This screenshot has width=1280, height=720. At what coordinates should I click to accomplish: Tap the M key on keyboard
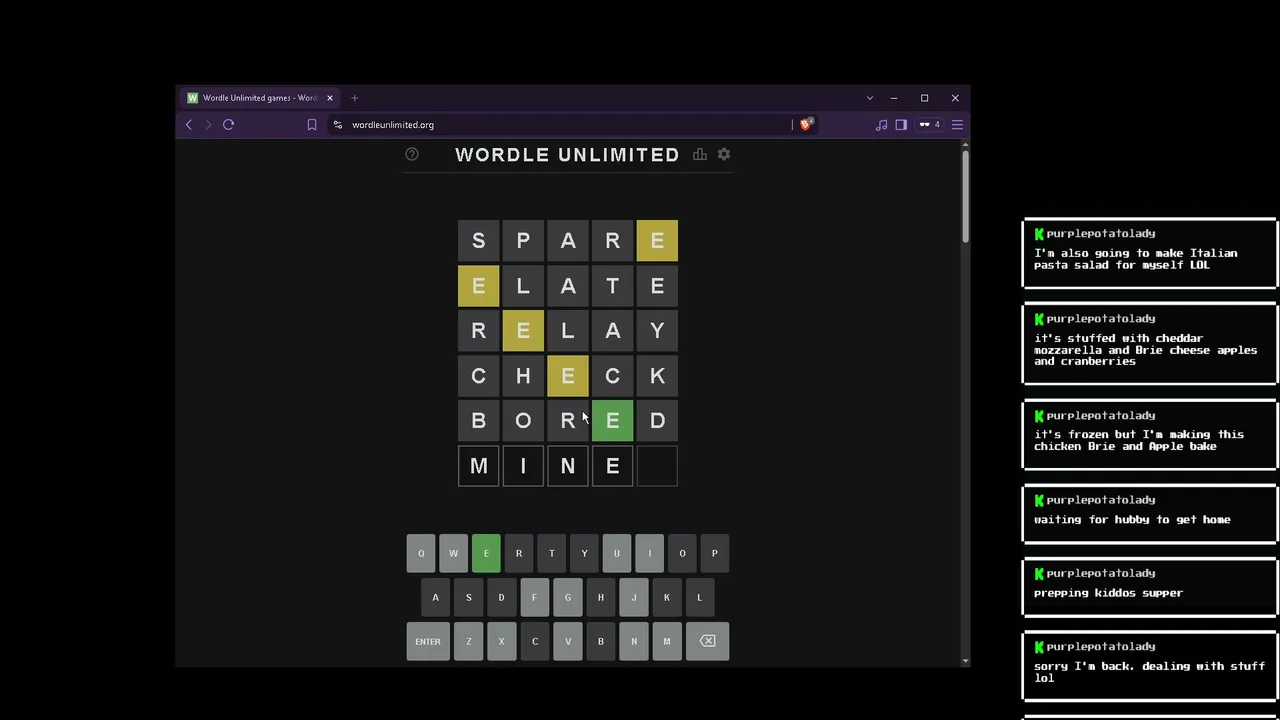click(x=666, y=641)
